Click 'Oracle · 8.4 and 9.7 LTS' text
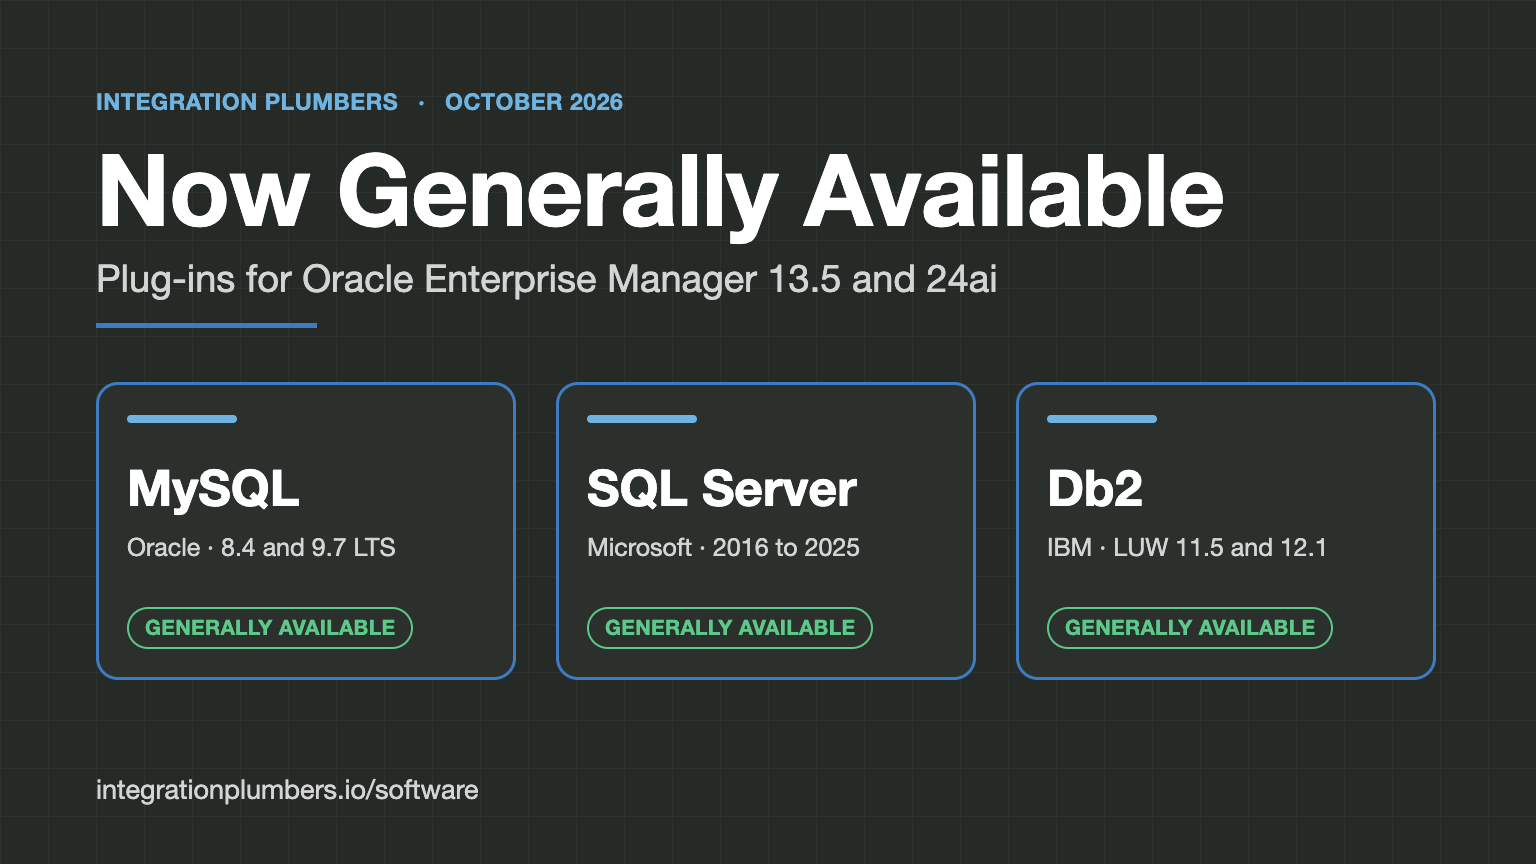The image size is (1536, 864). (x=261, y=548)
